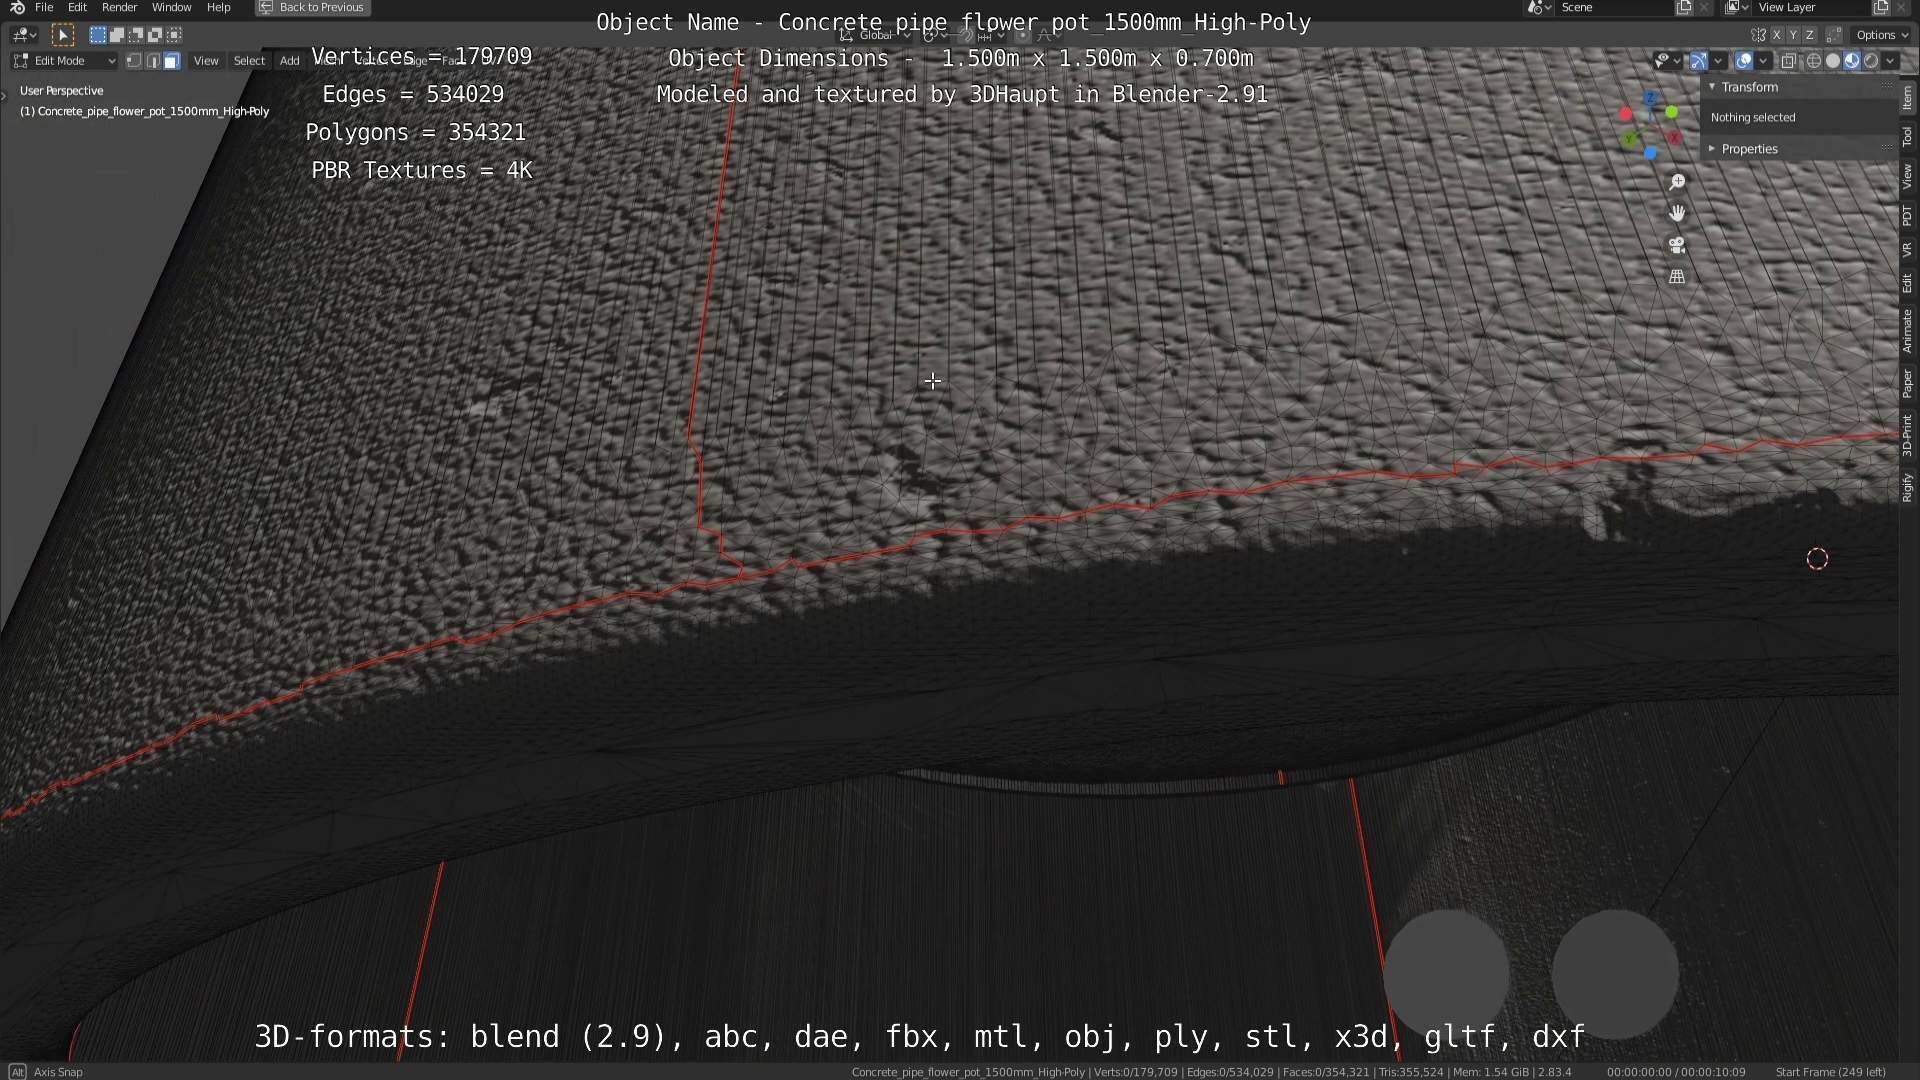Open the Options dropdown

1881,35
